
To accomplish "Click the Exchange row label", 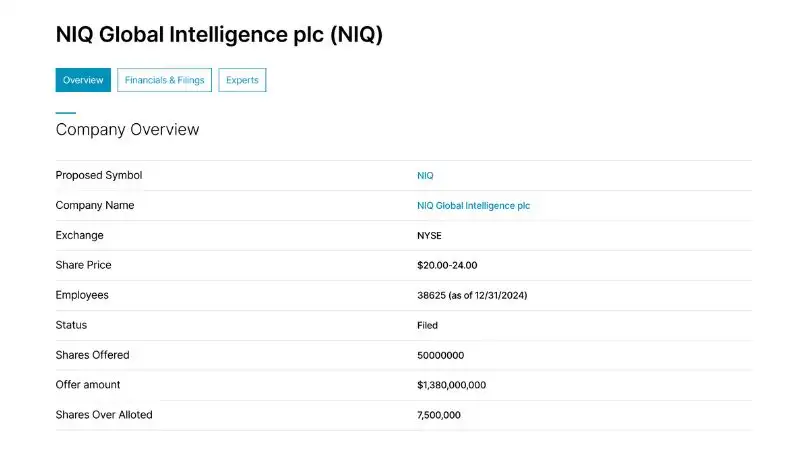I will tap(80, 235).
